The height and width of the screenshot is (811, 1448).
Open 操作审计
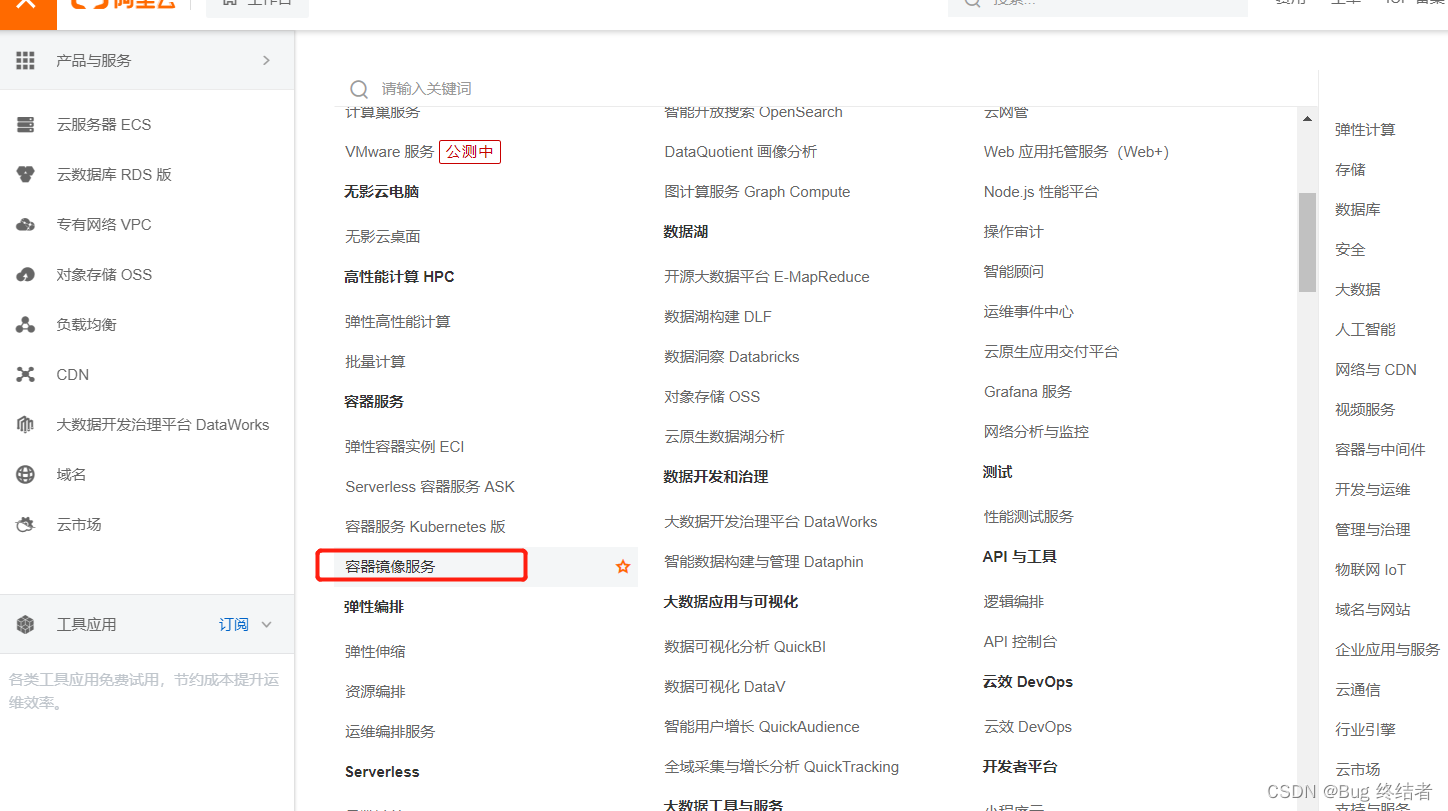click(x=1013, y=232)
